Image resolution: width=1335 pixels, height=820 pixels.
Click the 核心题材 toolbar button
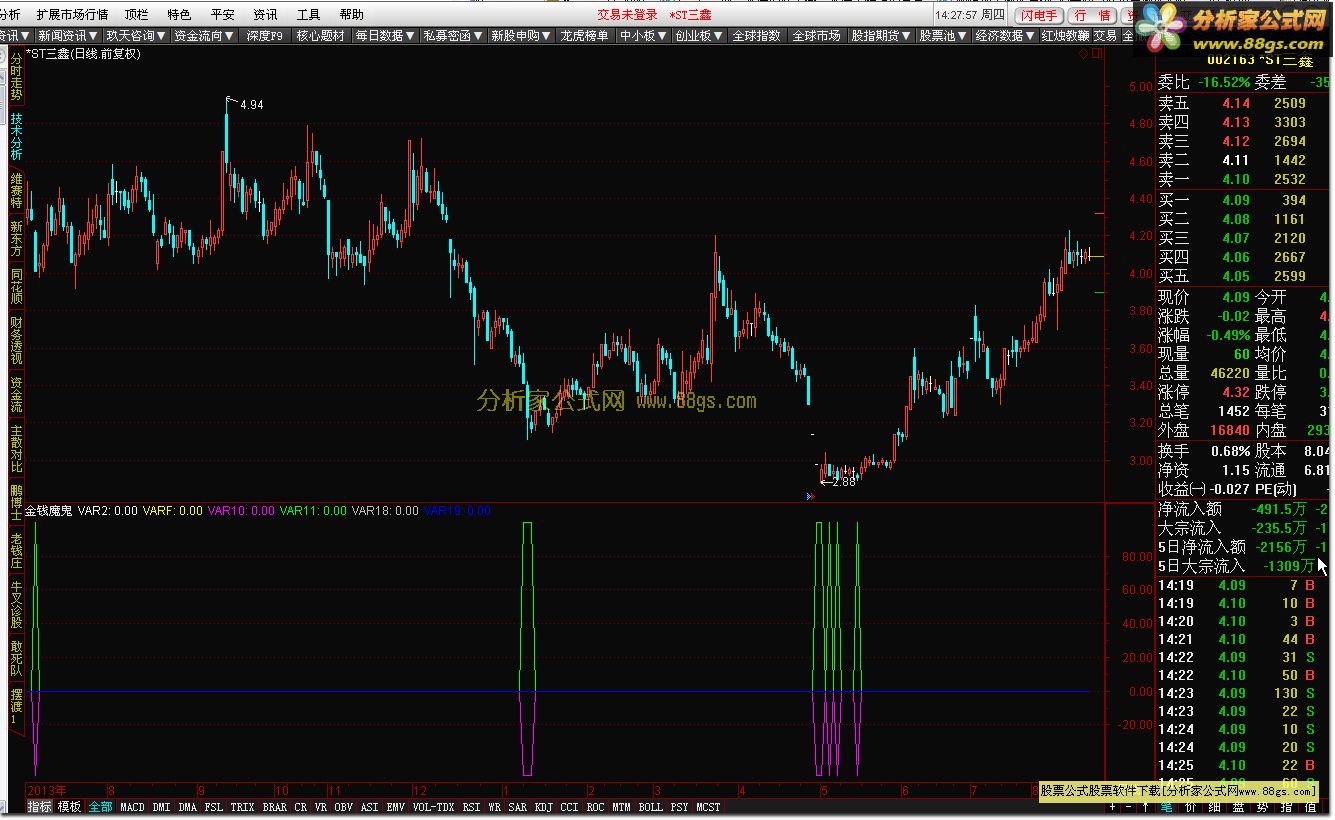320,35
